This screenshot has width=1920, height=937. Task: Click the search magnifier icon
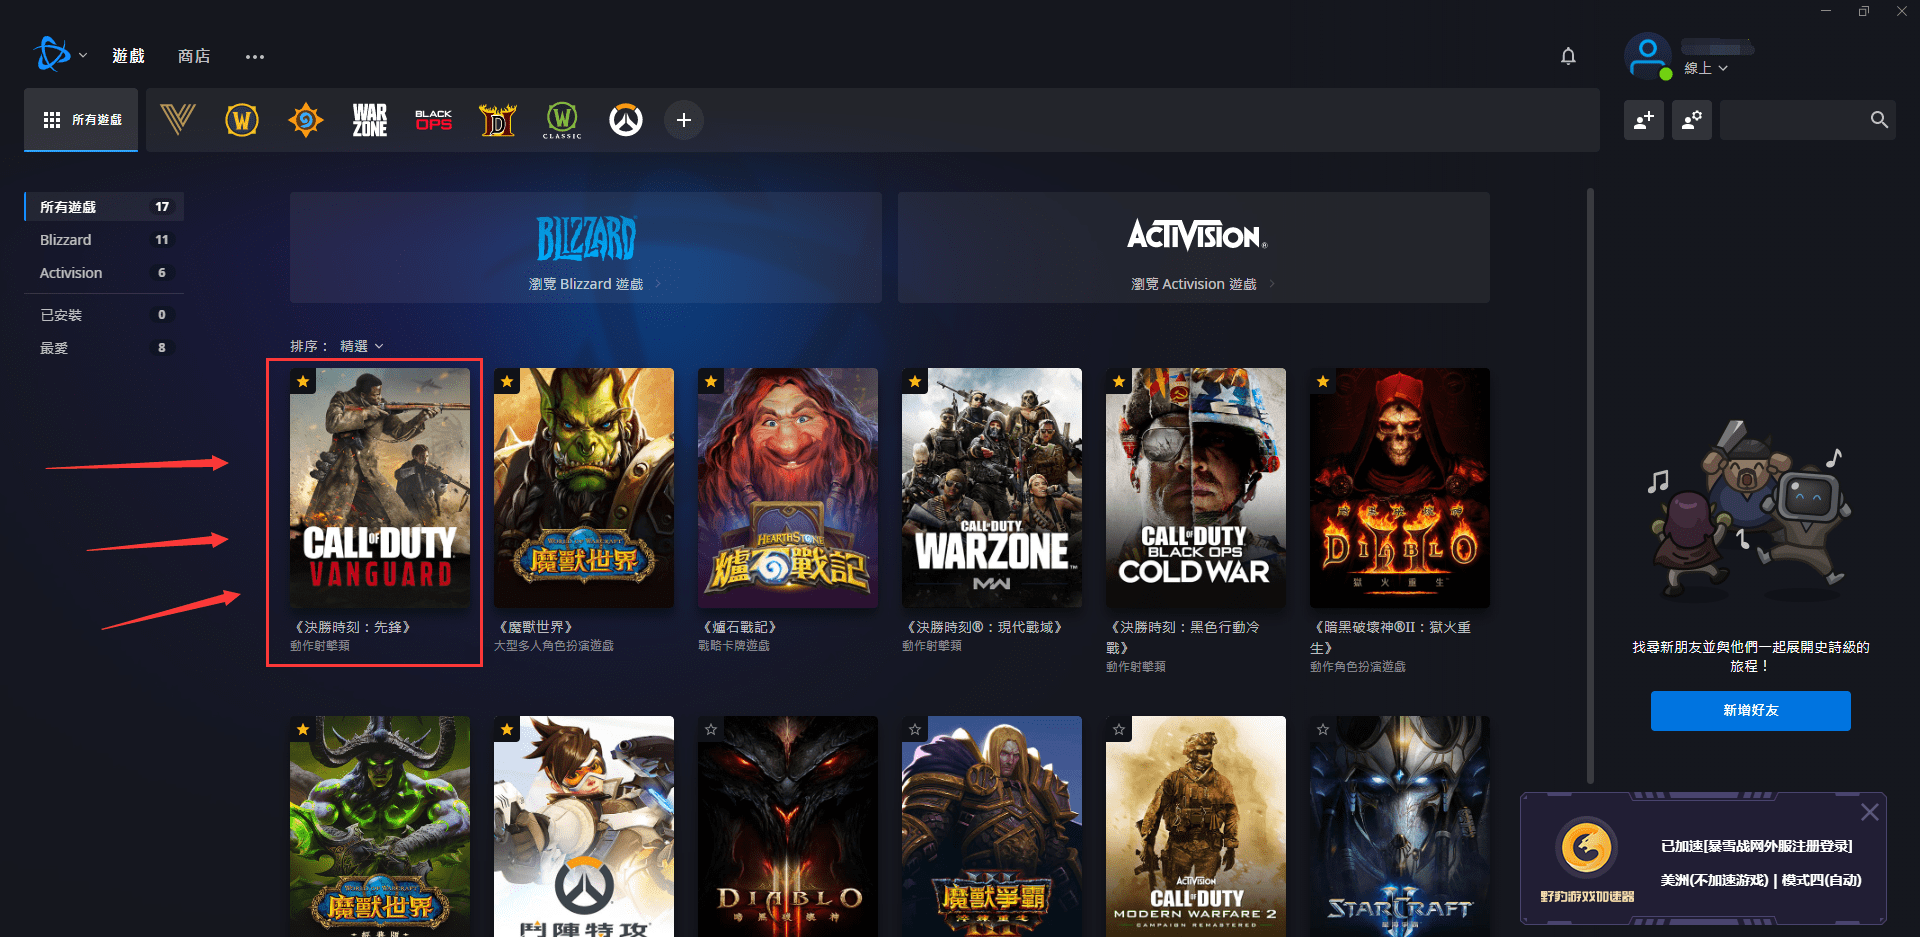pyautogui.click(x=1879, y=120)
